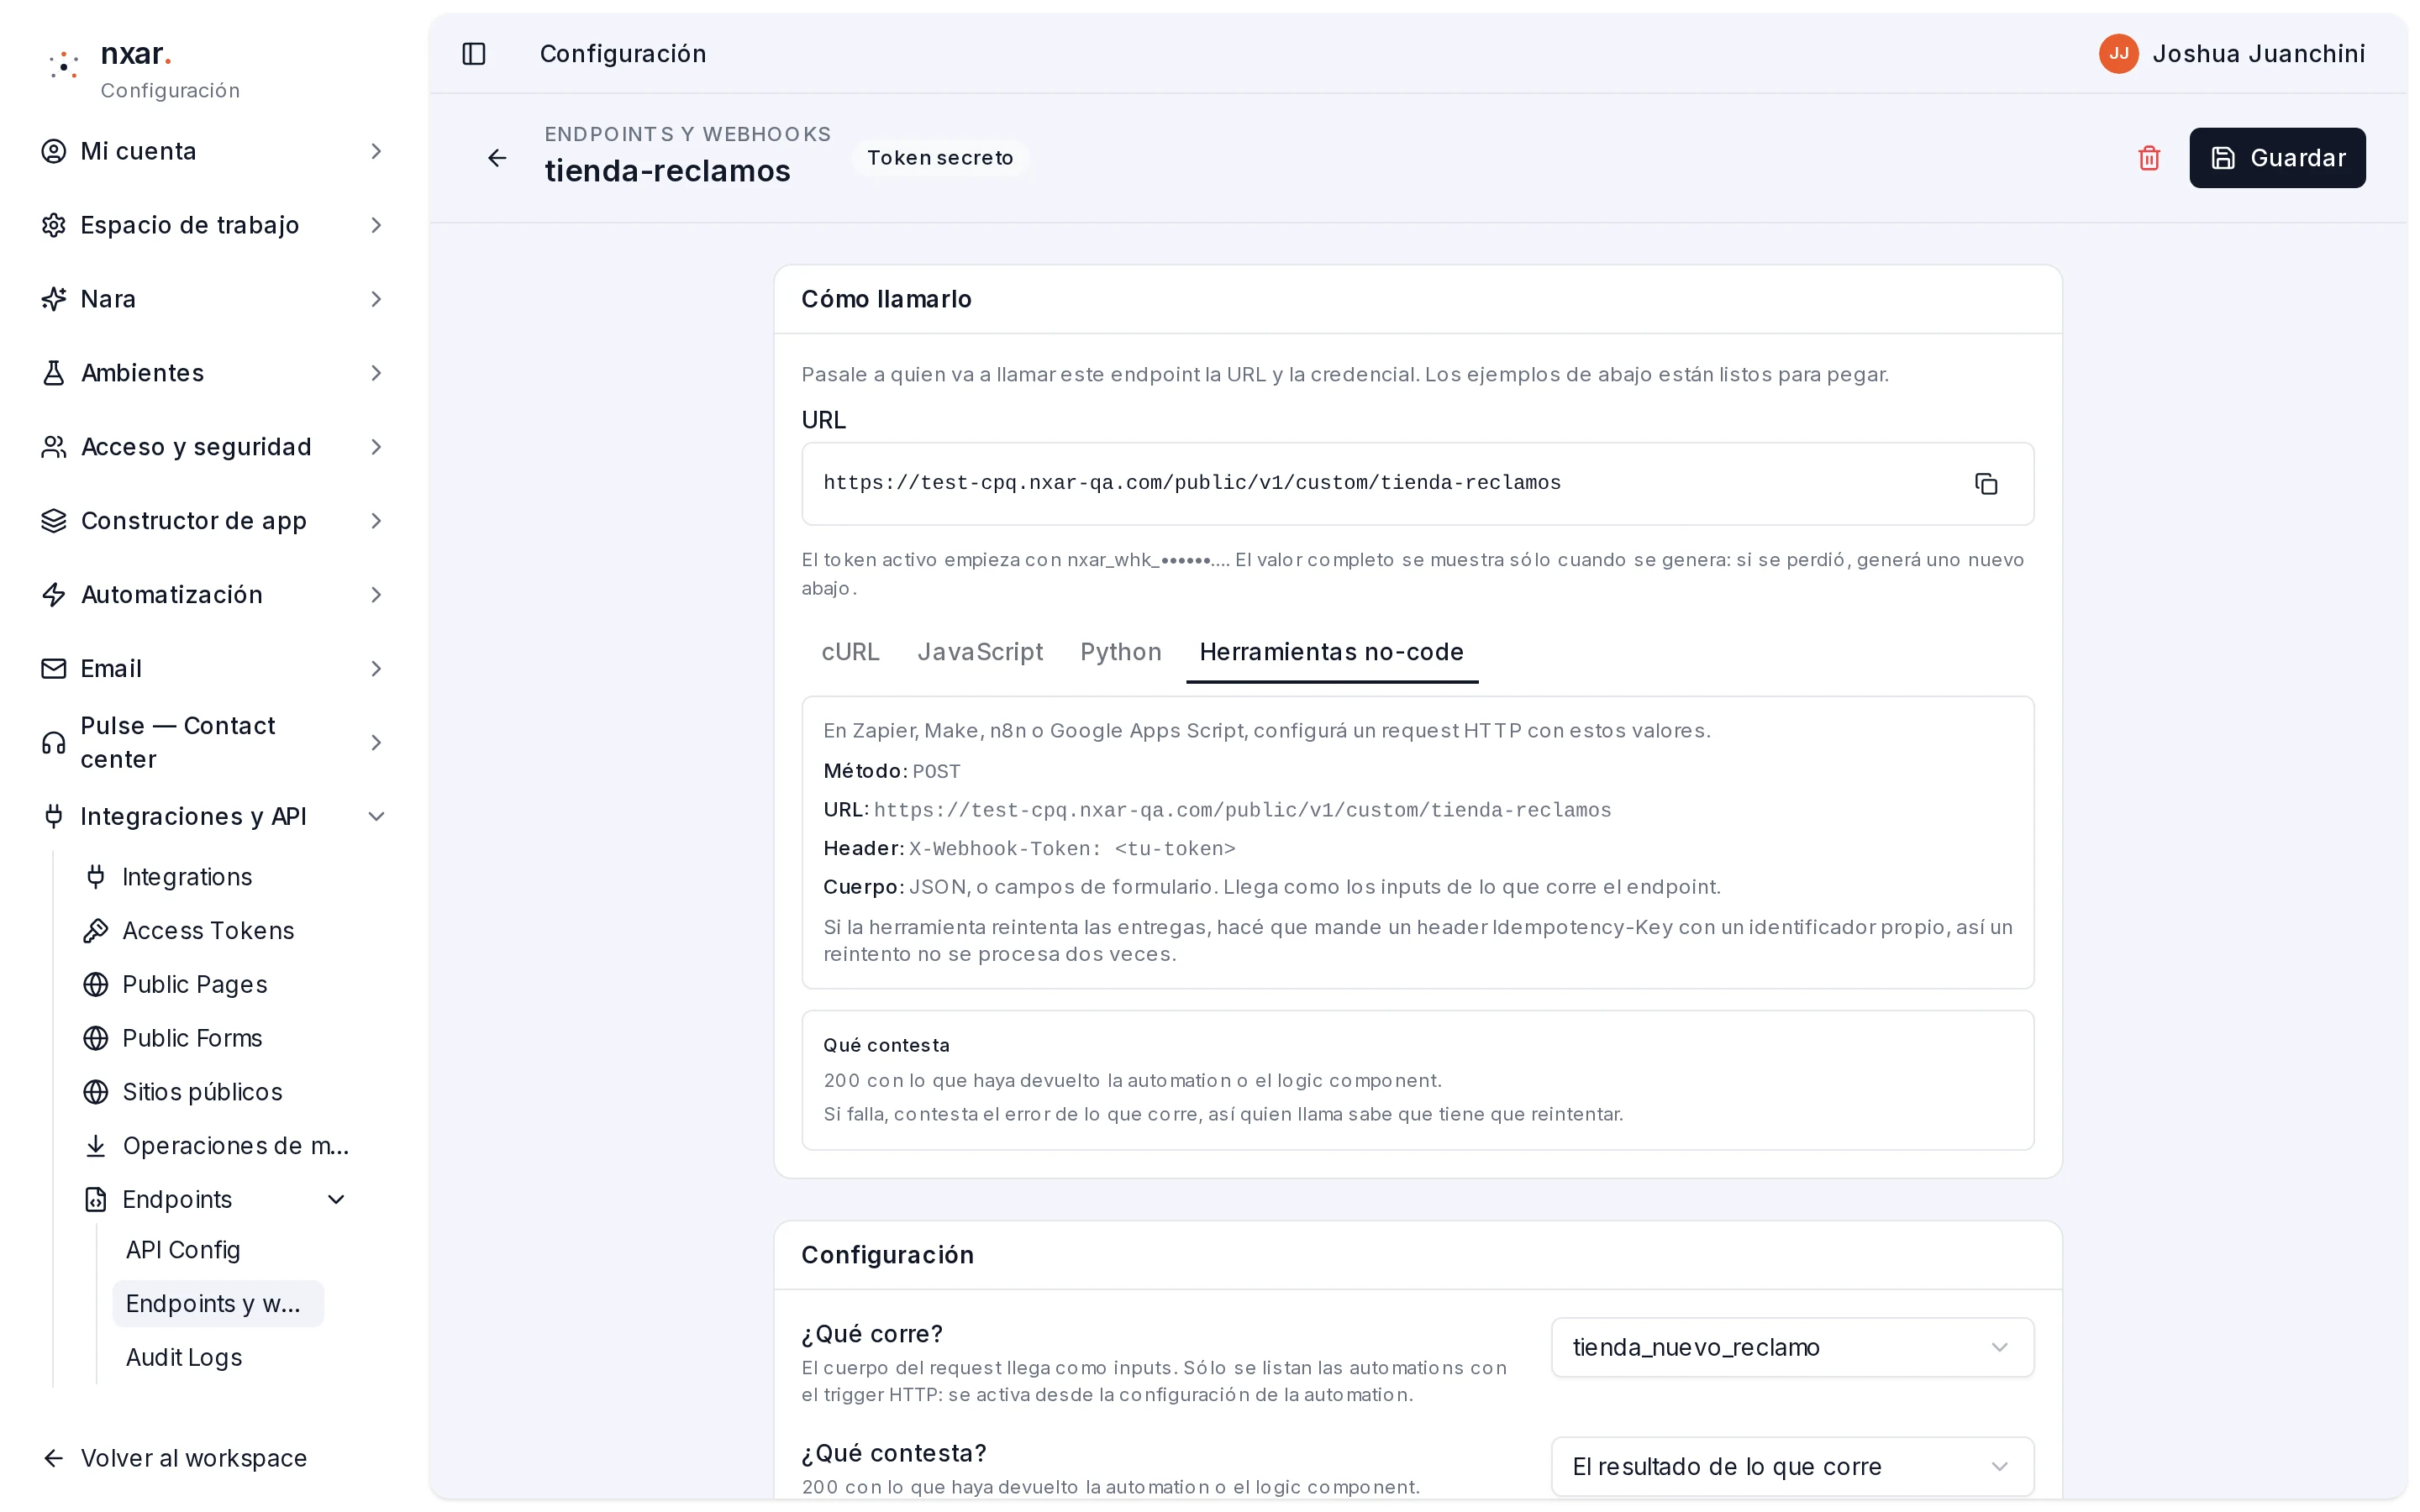The height and width of the screenshot is (1512, 2420).
Task: Click Volver al workspace link
Action: [x=194, y=1459]
